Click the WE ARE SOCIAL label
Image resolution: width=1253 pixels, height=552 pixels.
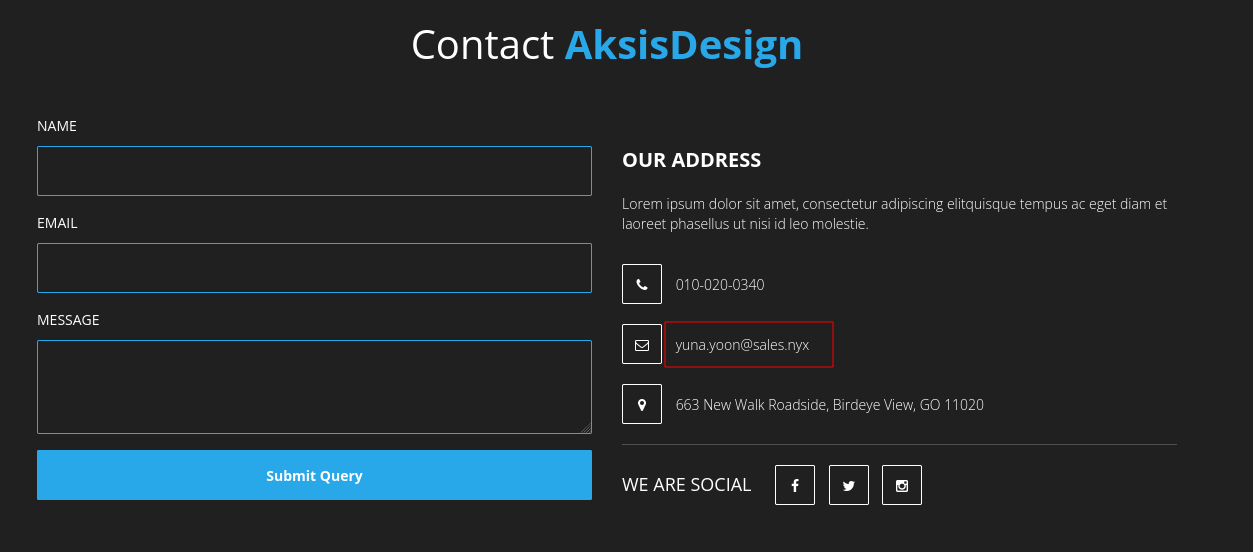(x=686, y=485)
